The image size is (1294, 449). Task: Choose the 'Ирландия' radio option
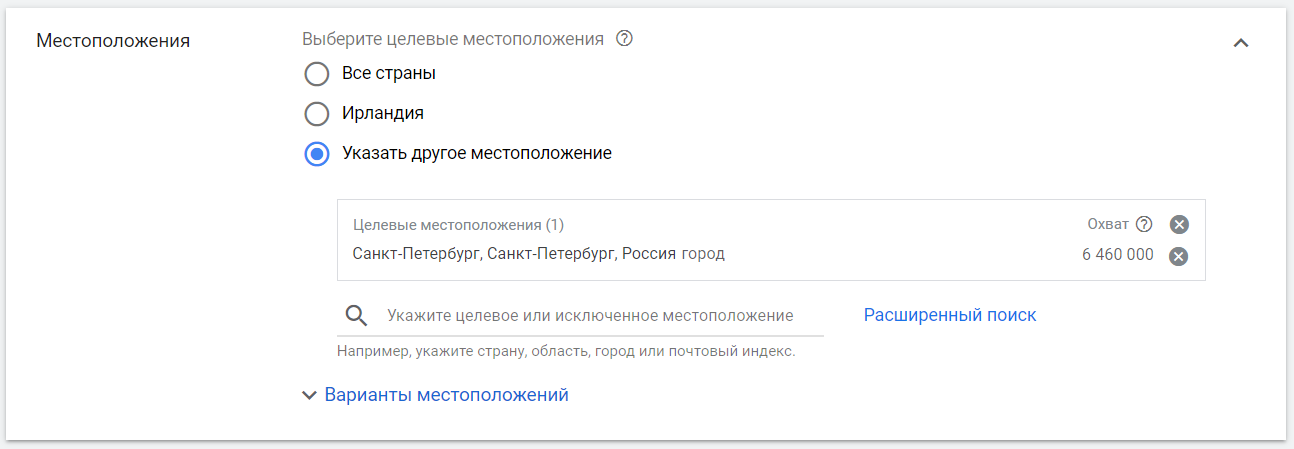click(x=317, y=114)
